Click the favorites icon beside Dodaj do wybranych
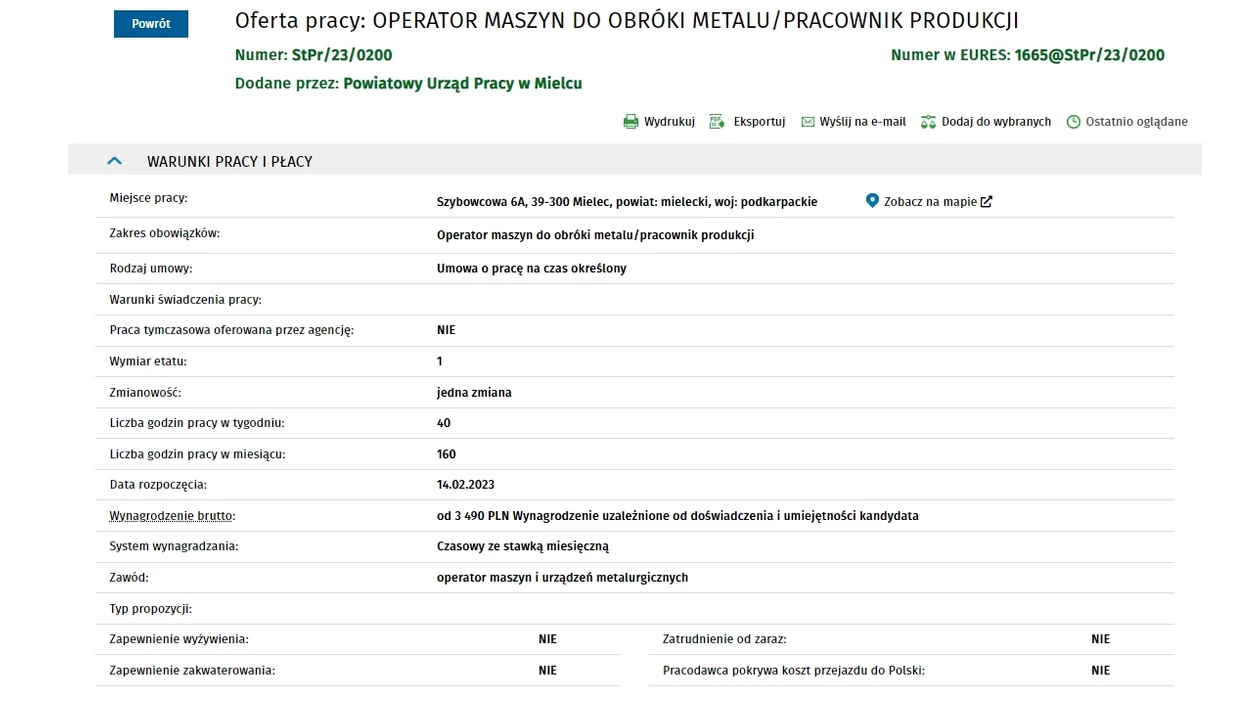1260x719 pixels. (928, 122)
